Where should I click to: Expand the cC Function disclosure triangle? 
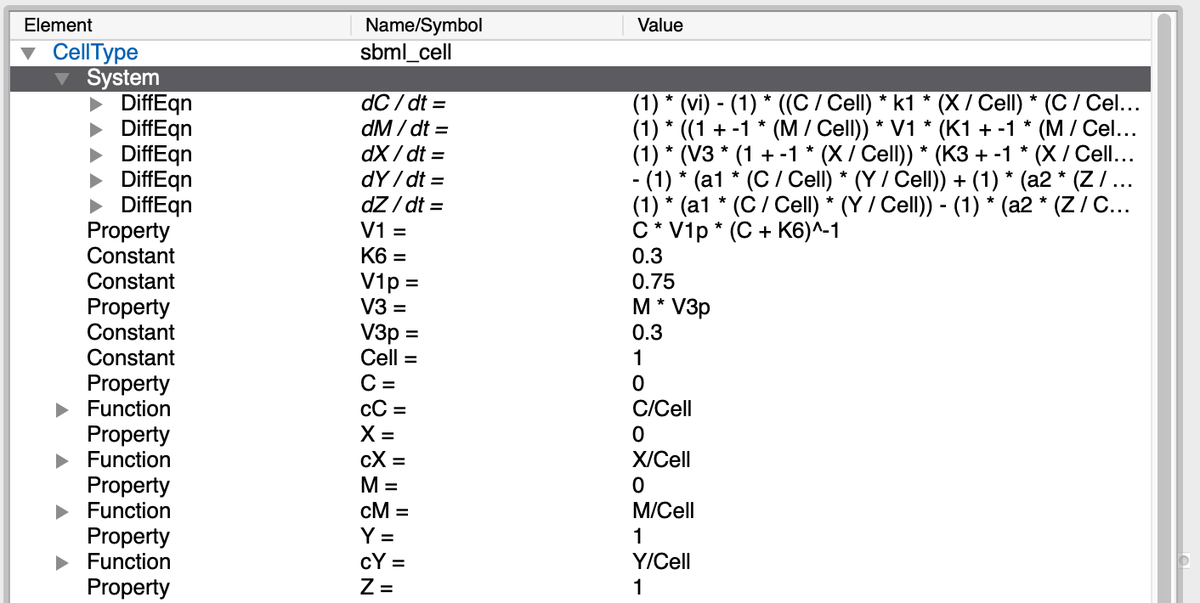(x=64, y=409)
